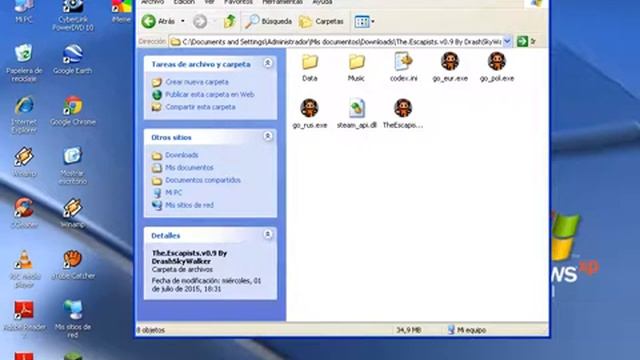Open Mis sitios de red desktop icon

point(72,320)
